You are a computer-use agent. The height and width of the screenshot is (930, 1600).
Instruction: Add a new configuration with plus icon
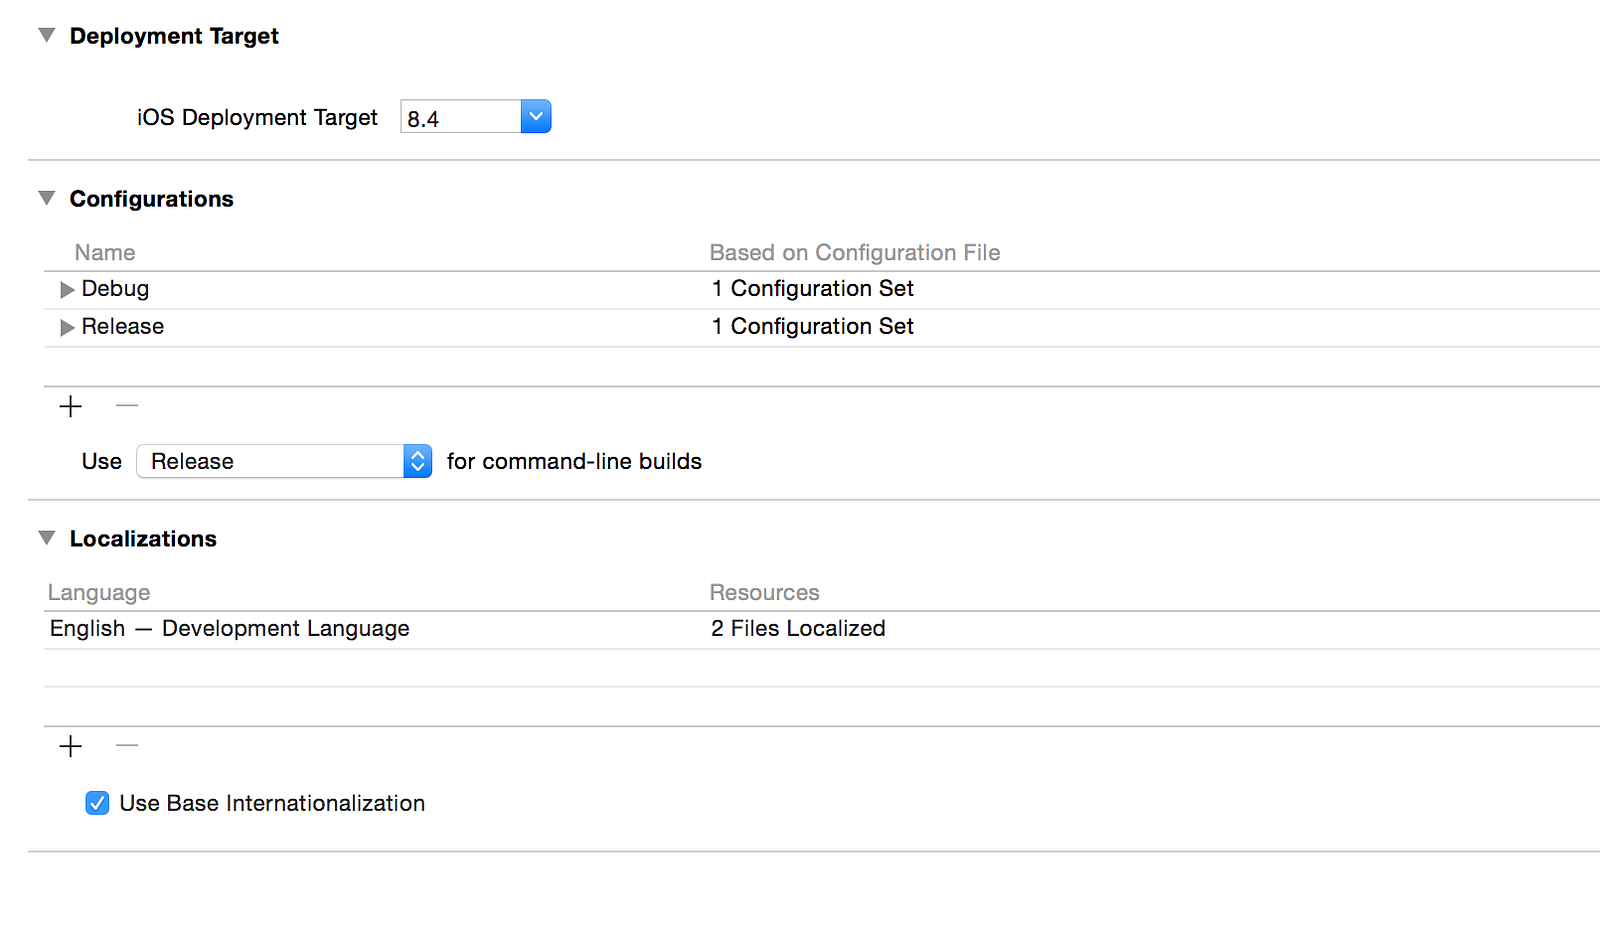tap(71, 406)
